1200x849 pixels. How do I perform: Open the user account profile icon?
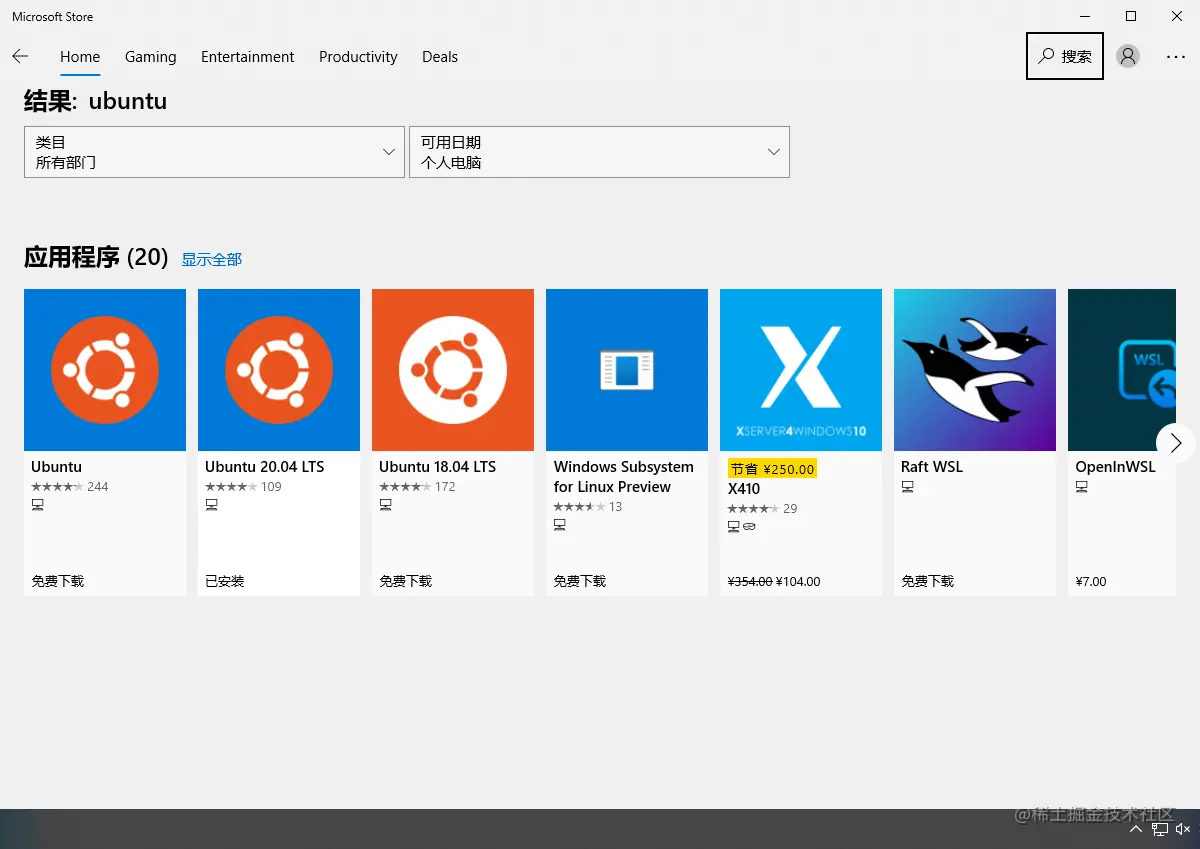coord(1128,57)
